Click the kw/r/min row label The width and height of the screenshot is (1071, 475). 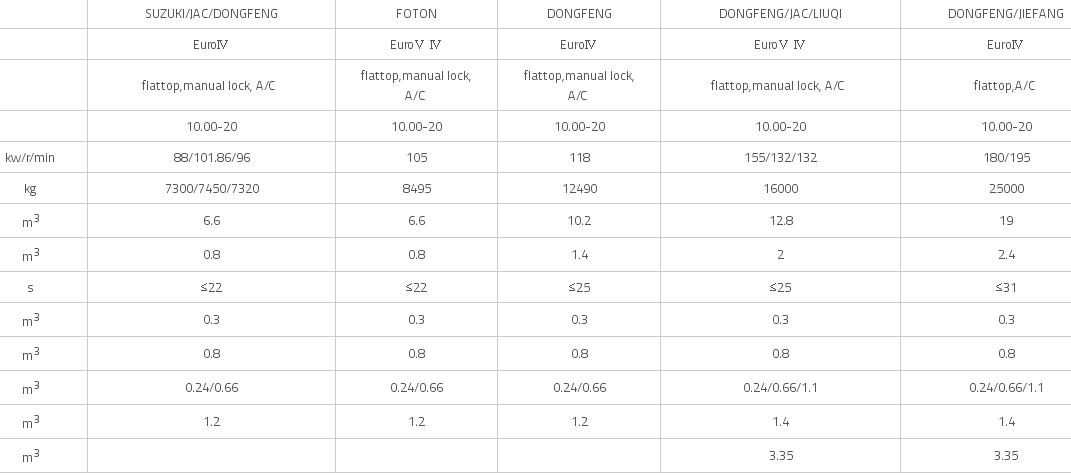click(30, 158)
